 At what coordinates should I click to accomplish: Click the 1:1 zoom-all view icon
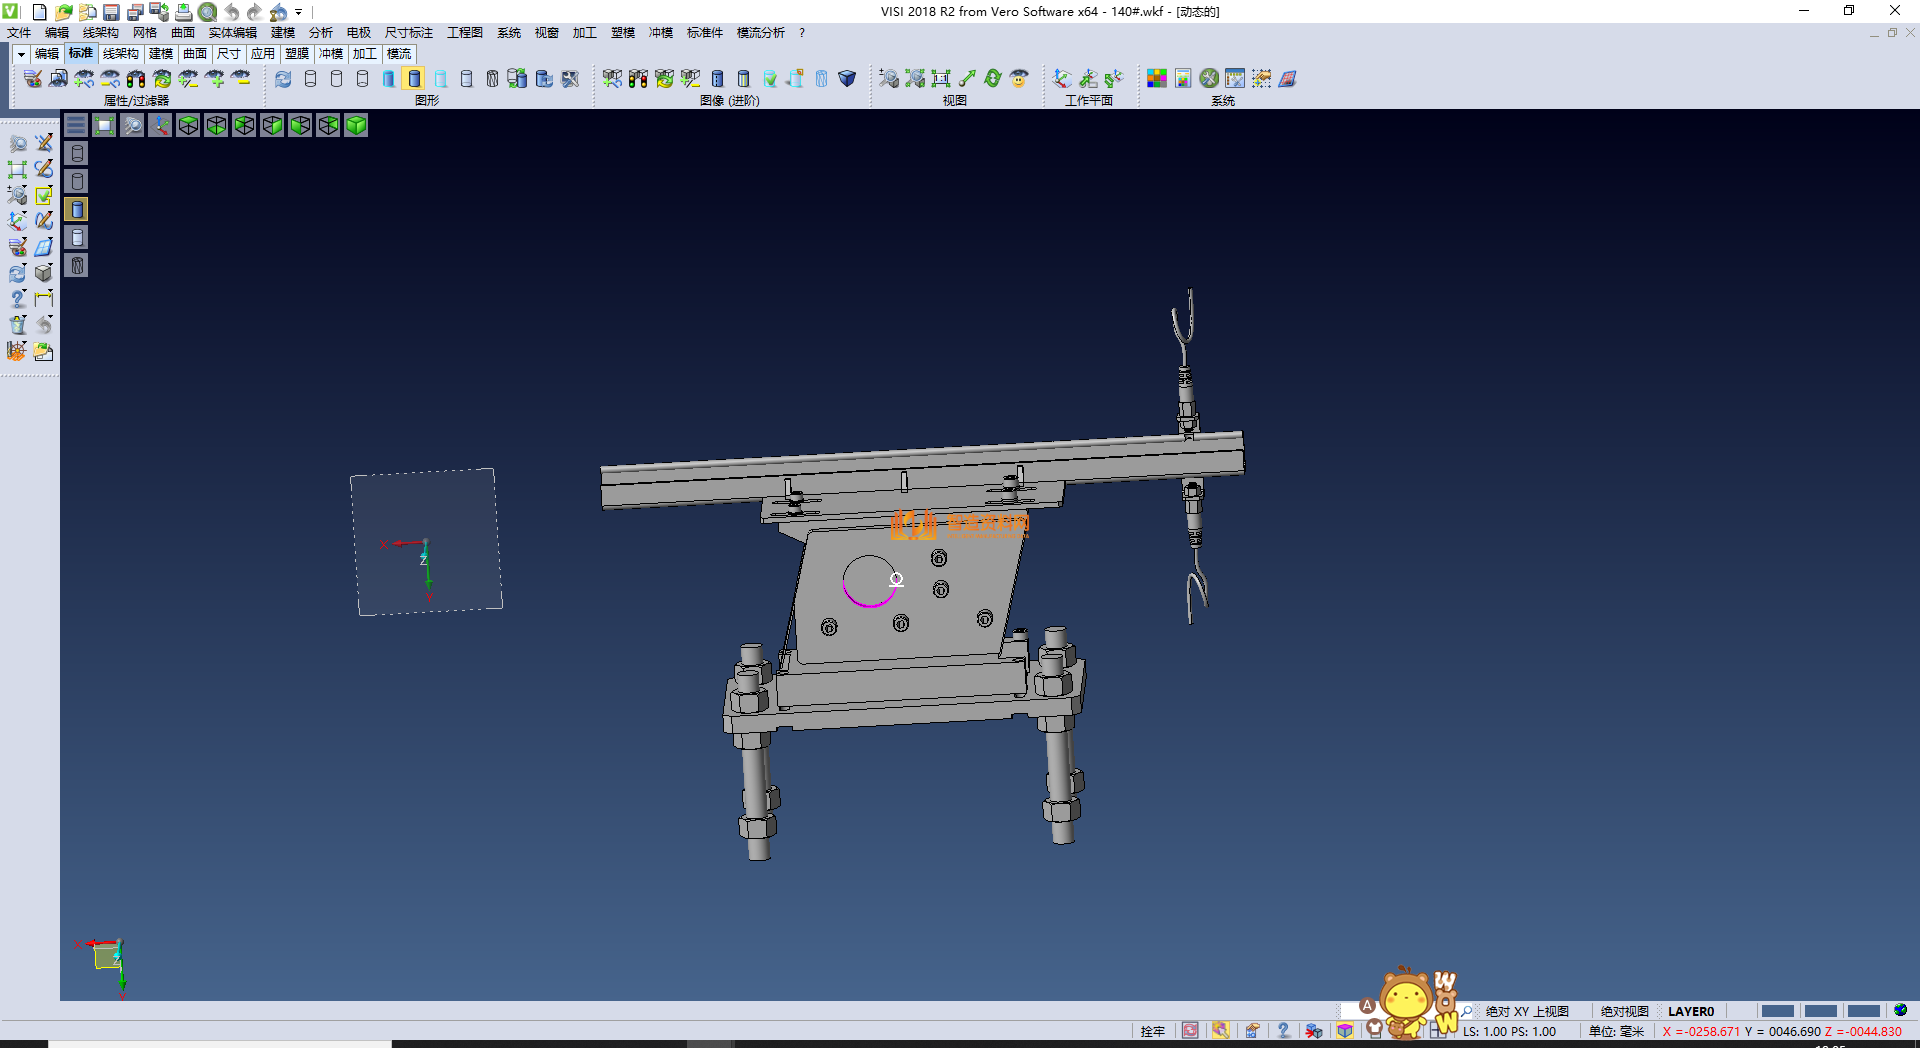pyautogui.click(x=941, y=79)
